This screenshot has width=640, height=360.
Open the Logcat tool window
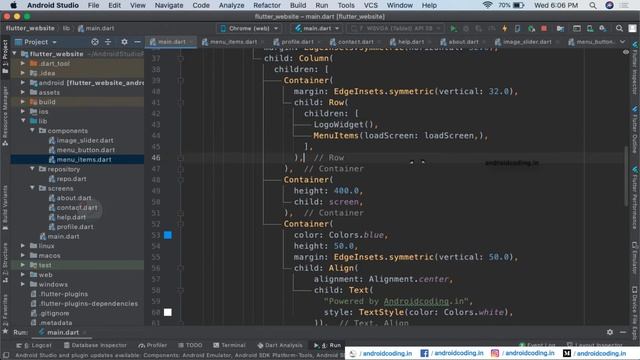[x=34, y=345]
